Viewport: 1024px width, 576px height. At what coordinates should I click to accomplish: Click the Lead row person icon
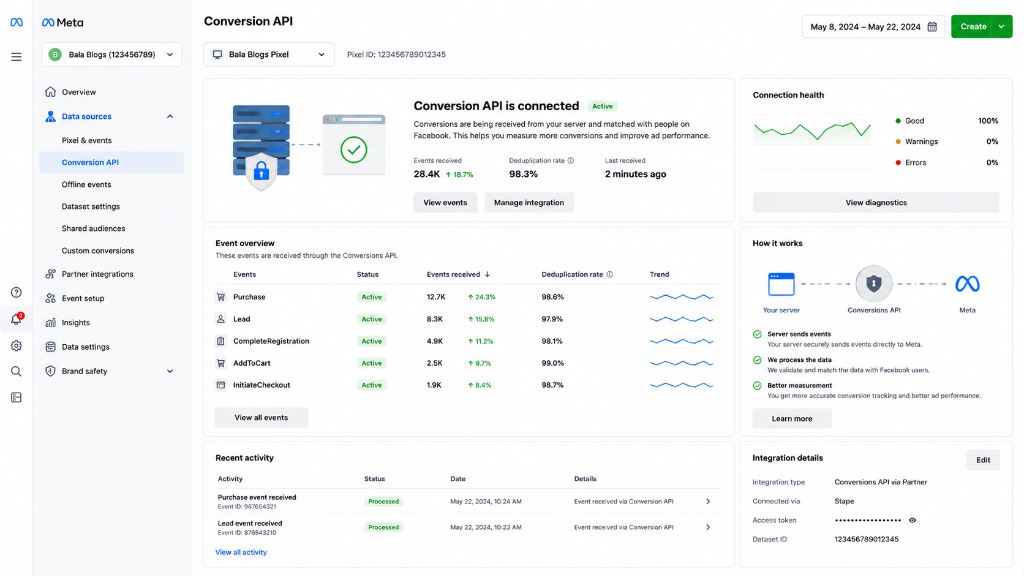(221, 319)
